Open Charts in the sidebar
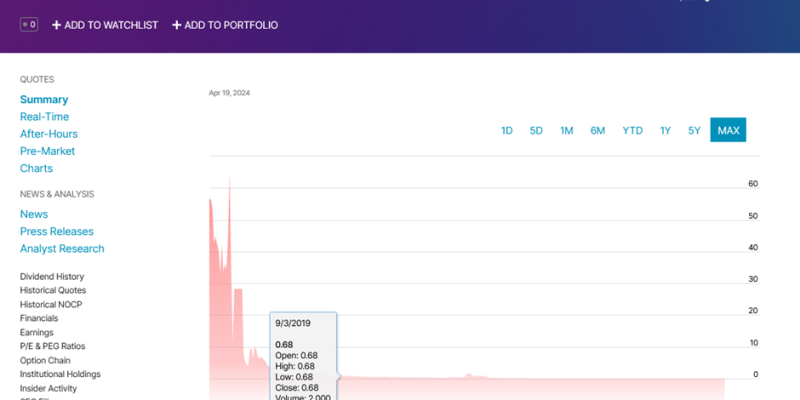The image size is (800, 400). [36, 168]
